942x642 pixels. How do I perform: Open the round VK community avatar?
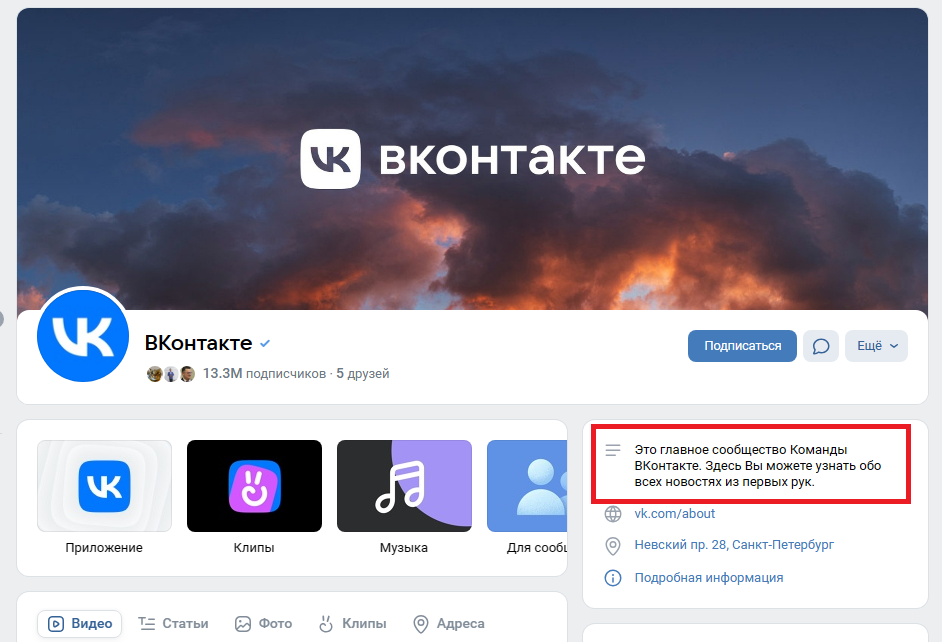[83, 335]
